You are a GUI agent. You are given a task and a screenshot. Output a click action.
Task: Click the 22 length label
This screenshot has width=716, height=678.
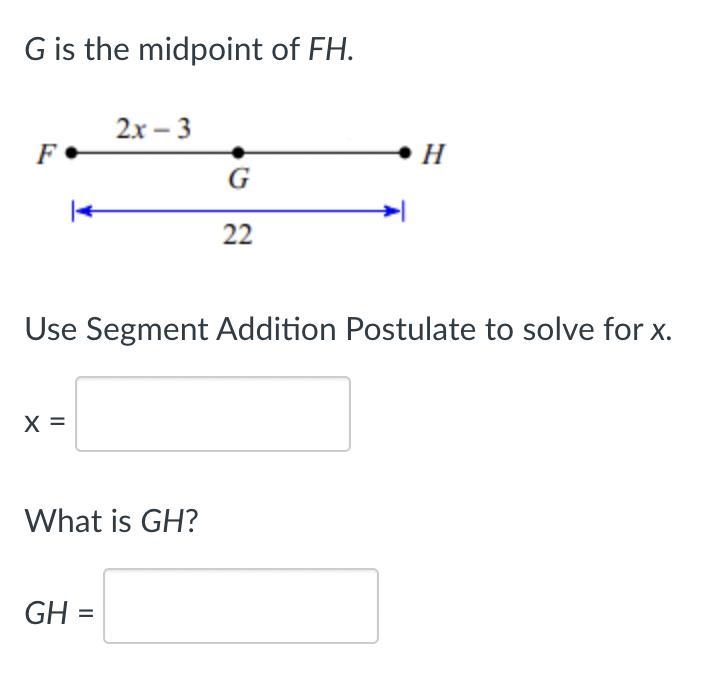(x=237, y=235)
